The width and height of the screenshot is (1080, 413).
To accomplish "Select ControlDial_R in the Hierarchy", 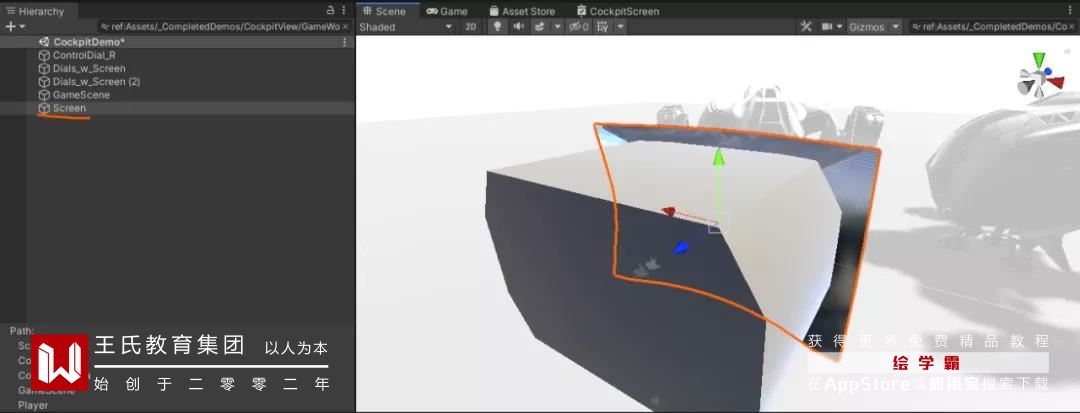I will pyautogui.click(x=84, y=55).
